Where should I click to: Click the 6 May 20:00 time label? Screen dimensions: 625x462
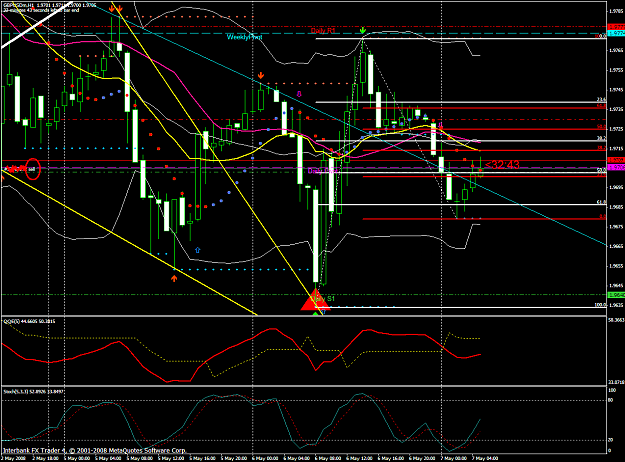(x=423, y=458)
